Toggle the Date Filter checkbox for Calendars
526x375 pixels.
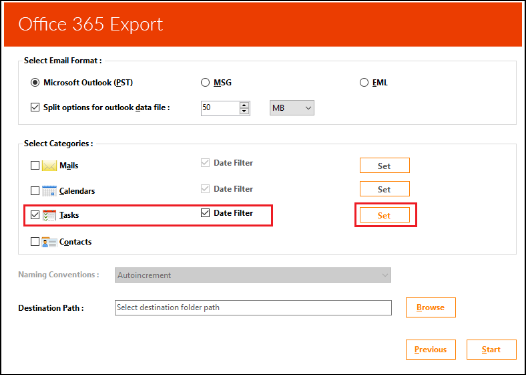[205, 189]
